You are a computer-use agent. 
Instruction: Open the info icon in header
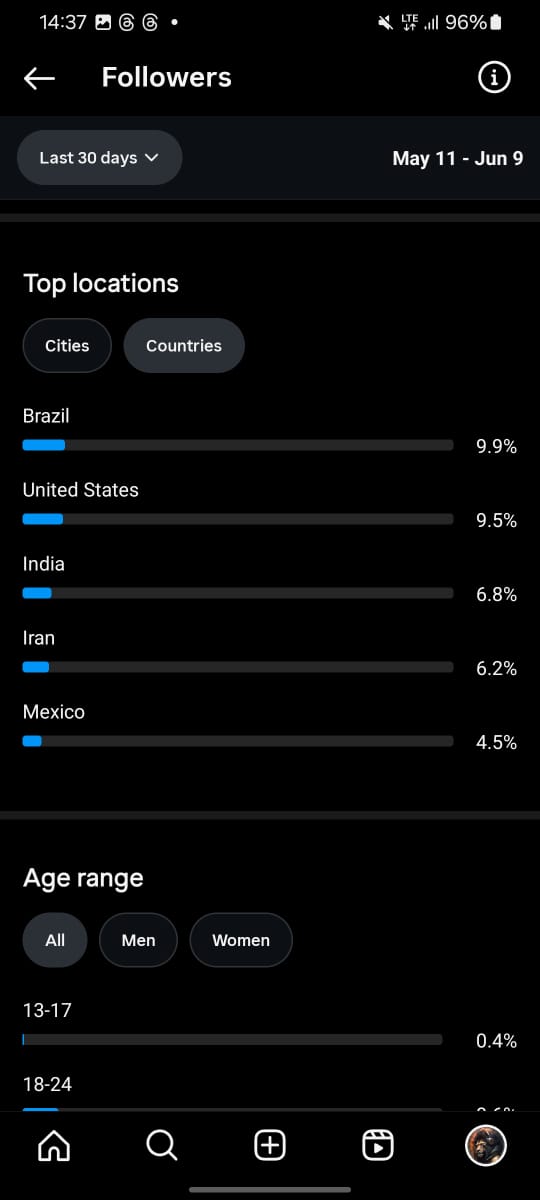pyautogui.click(x=494, y=77)
